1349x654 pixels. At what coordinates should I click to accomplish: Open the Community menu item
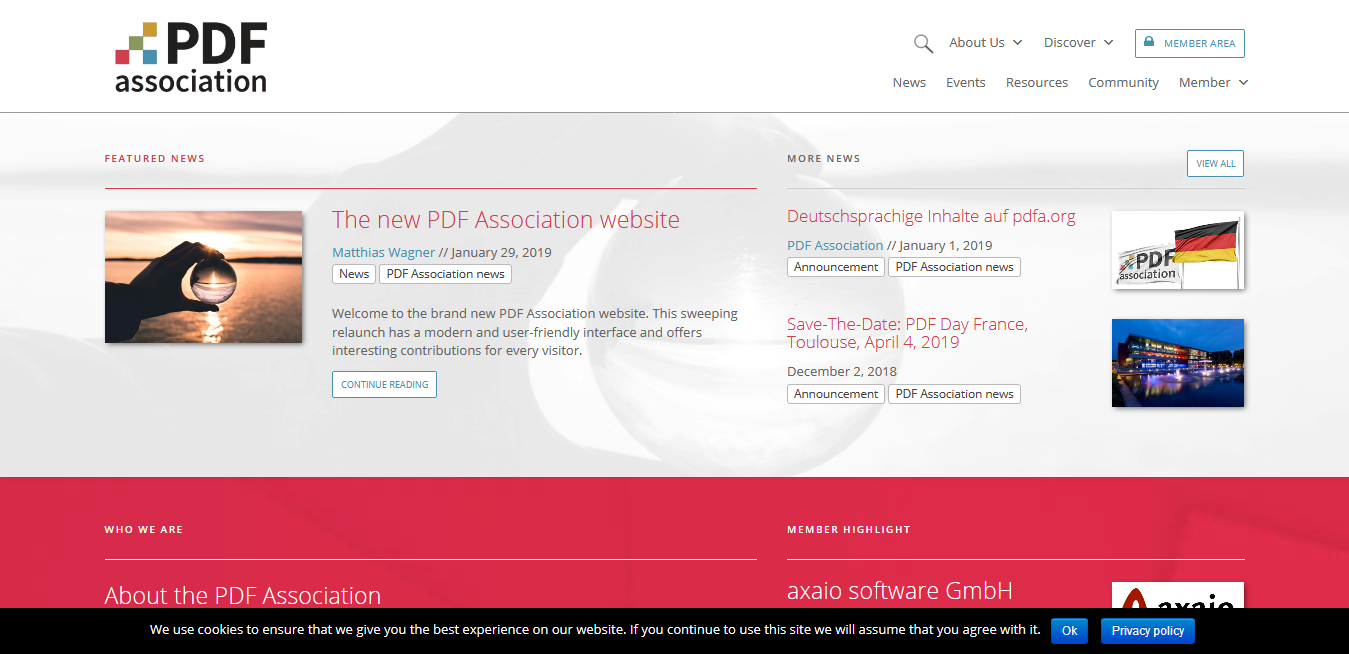point(1124,83)
